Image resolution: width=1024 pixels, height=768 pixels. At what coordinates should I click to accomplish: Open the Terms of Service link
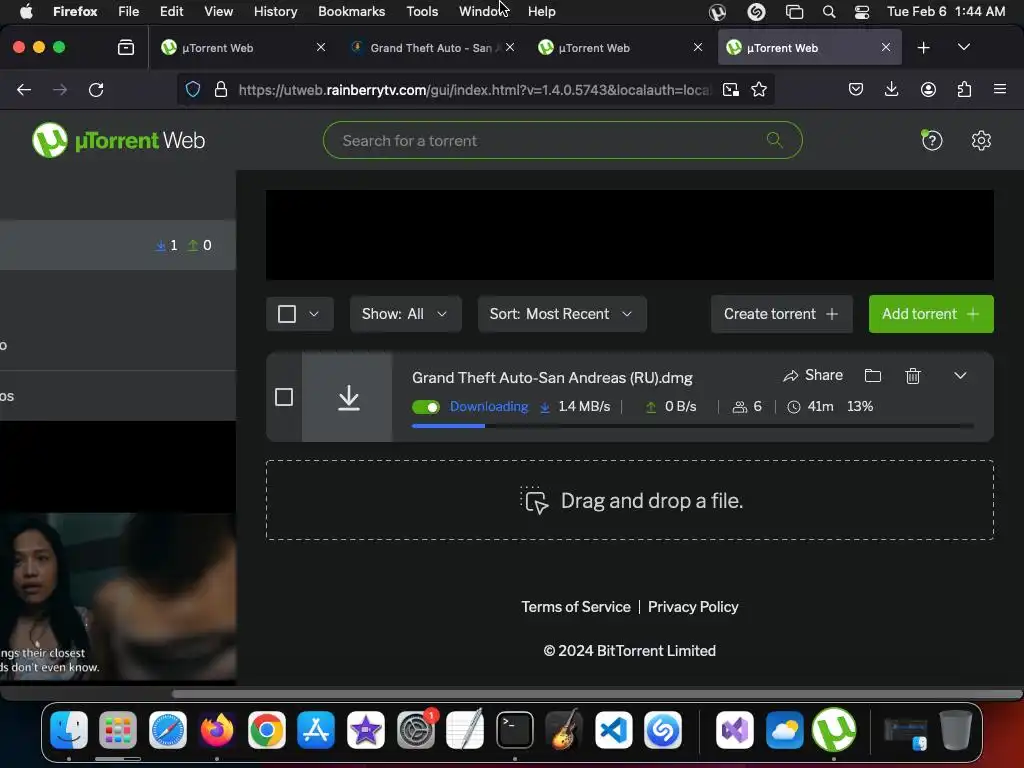point(575,607)
